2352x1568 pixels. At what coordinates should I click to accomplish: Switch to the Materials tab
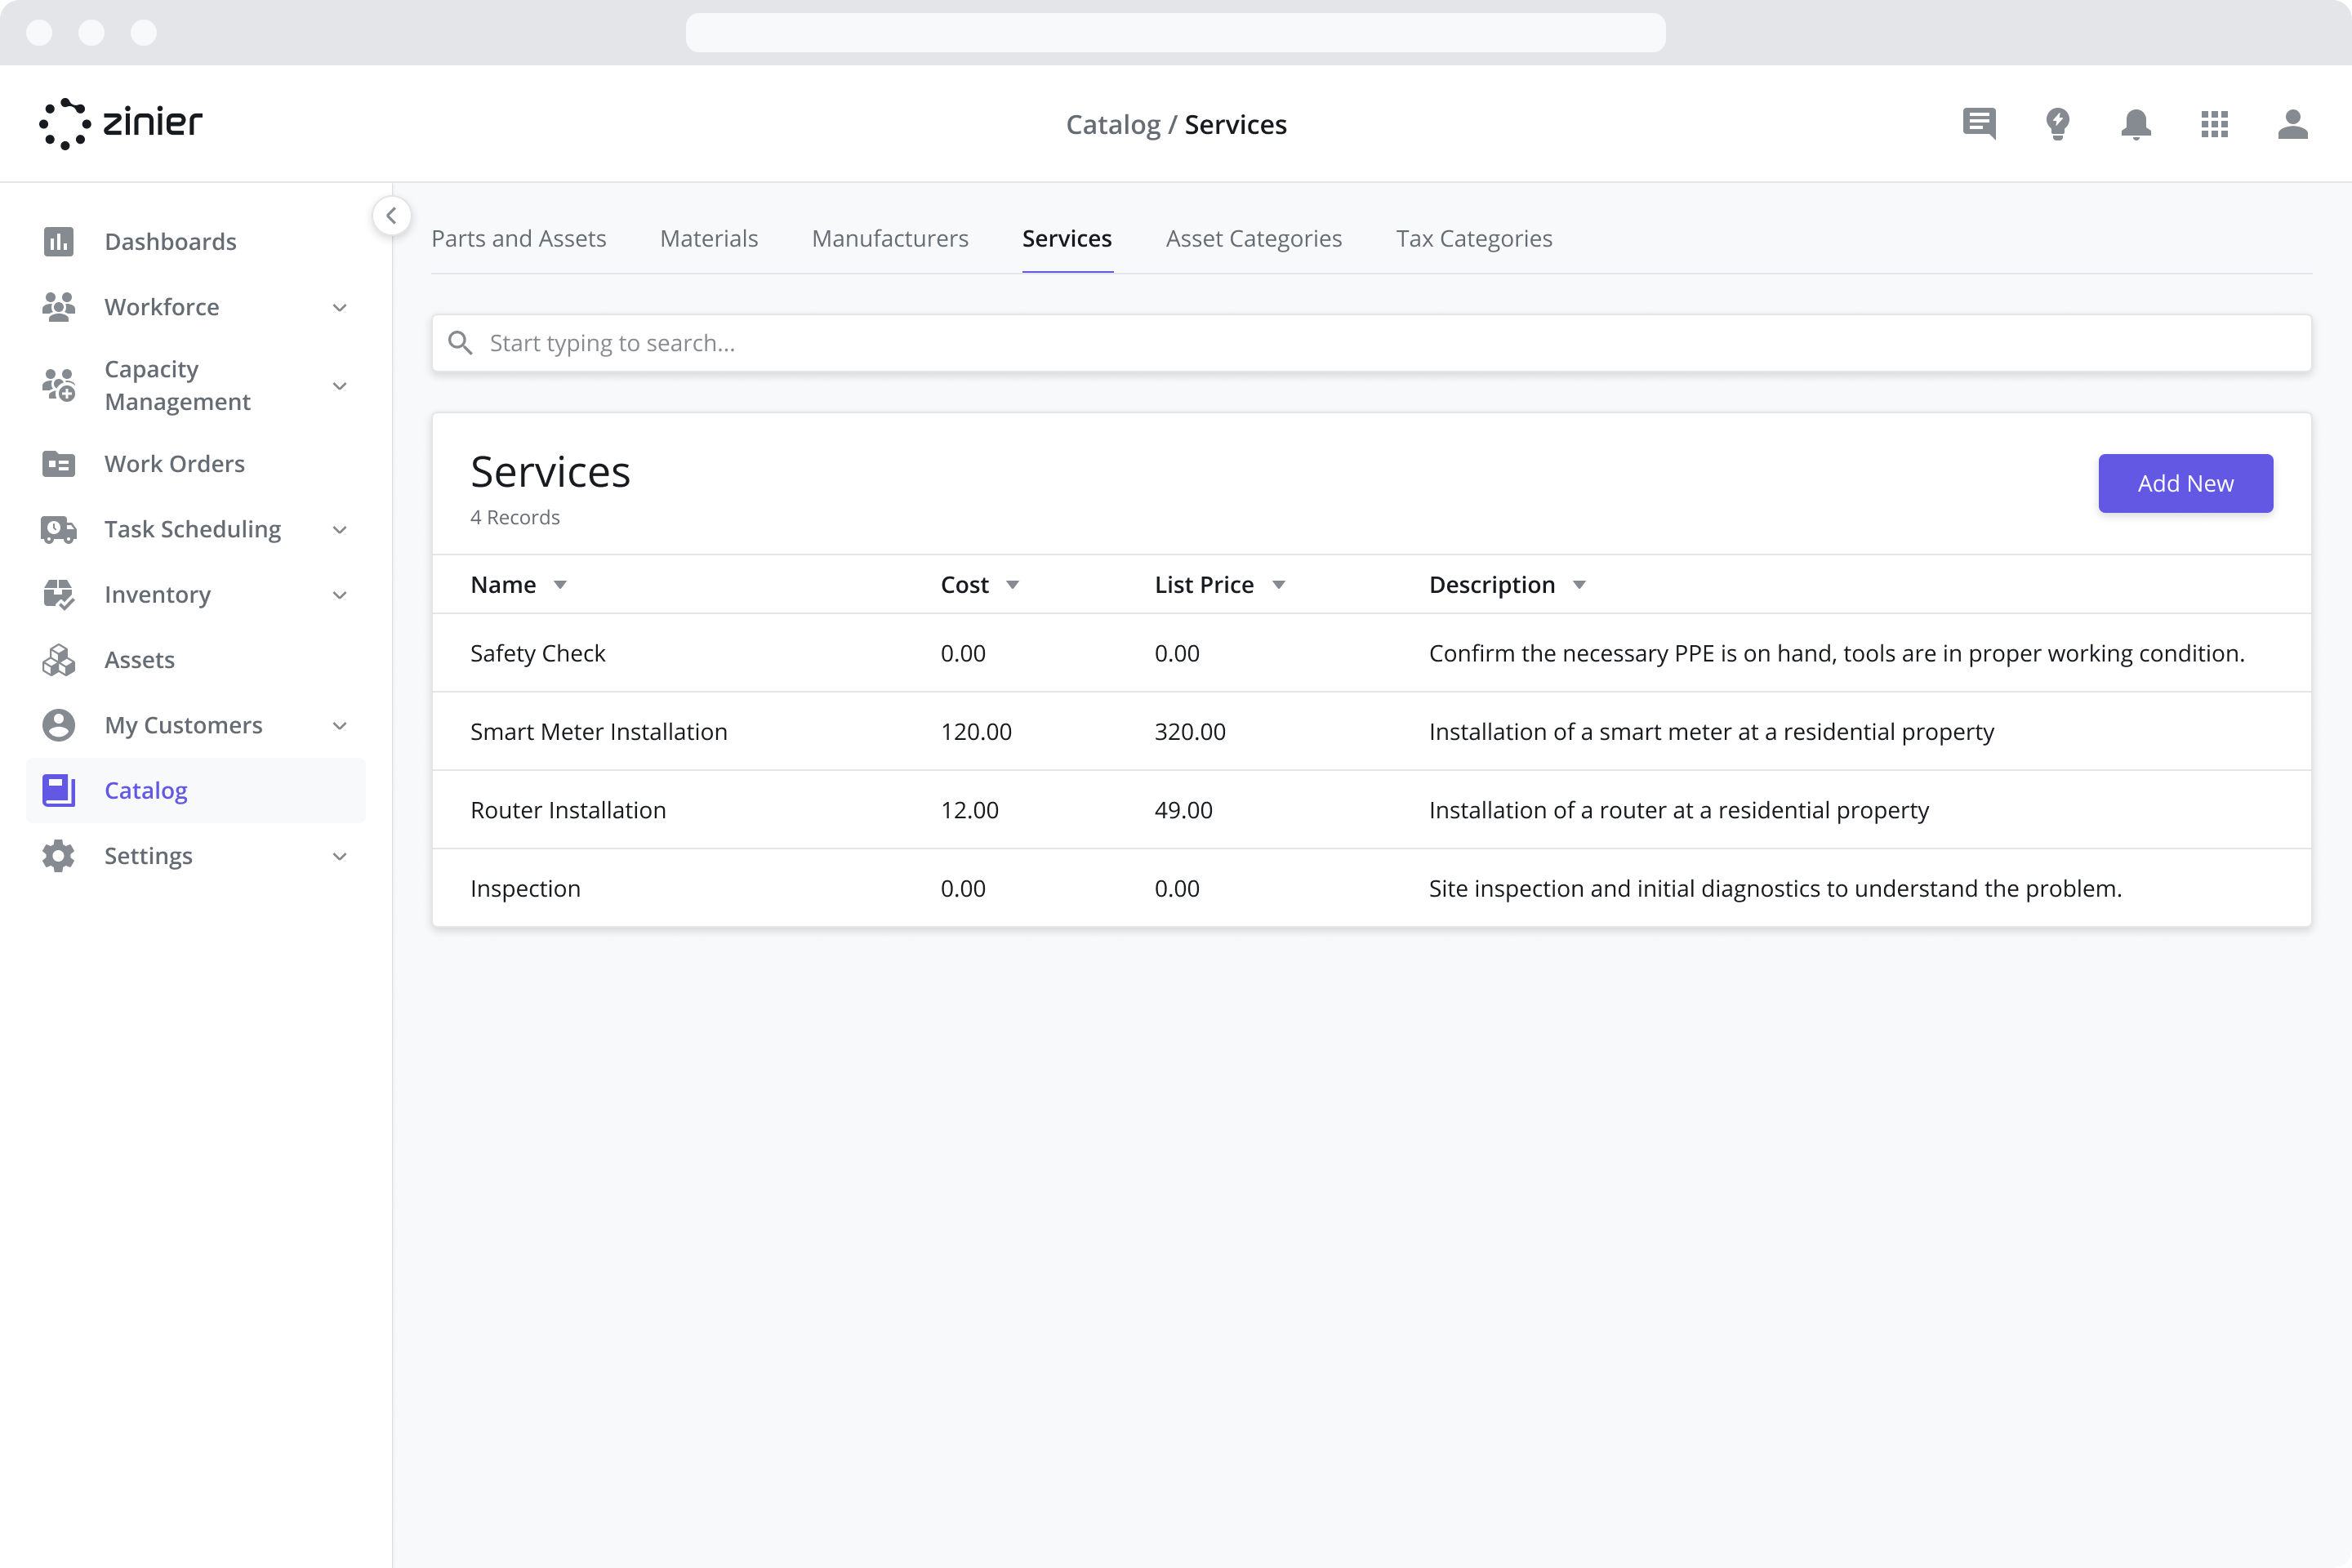click(708, 238)
